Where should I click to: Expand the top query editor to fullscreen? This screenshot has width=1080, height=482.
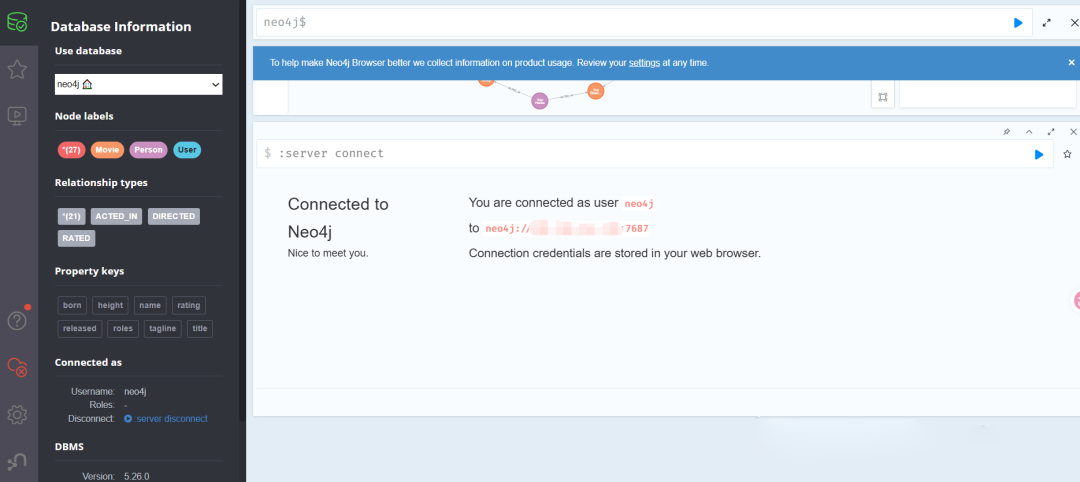click(1047, 23)
